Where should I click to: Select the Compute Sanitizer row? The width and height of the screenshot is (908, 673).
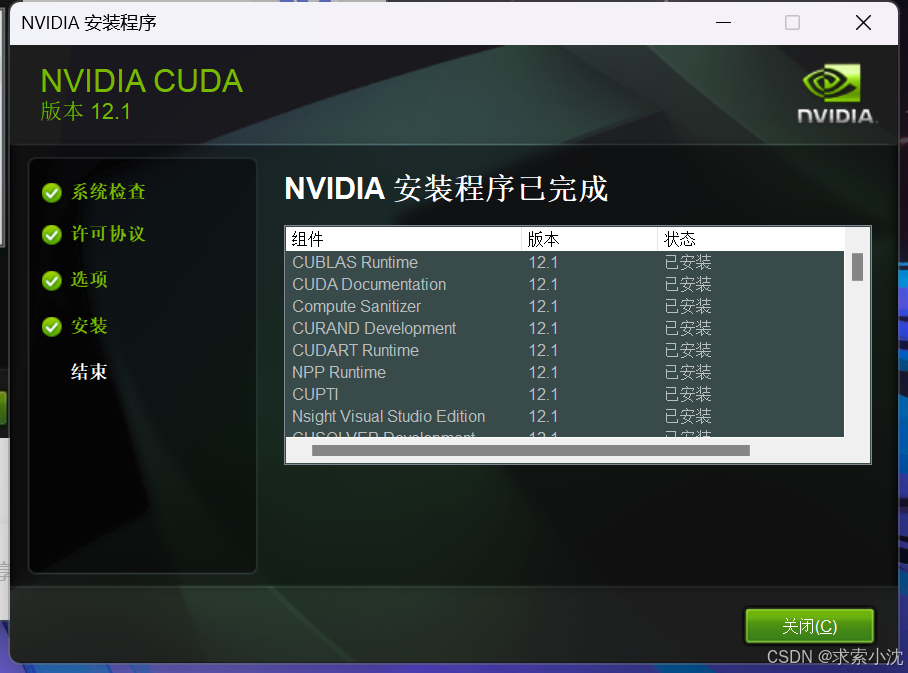pyautogui.click(x=565, y=306)
